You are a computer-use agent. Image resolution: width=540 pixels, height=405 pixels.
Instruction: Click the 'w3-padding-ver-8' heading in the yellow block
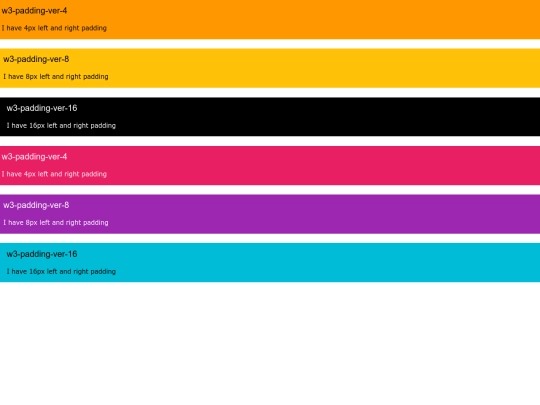[36, 60]
